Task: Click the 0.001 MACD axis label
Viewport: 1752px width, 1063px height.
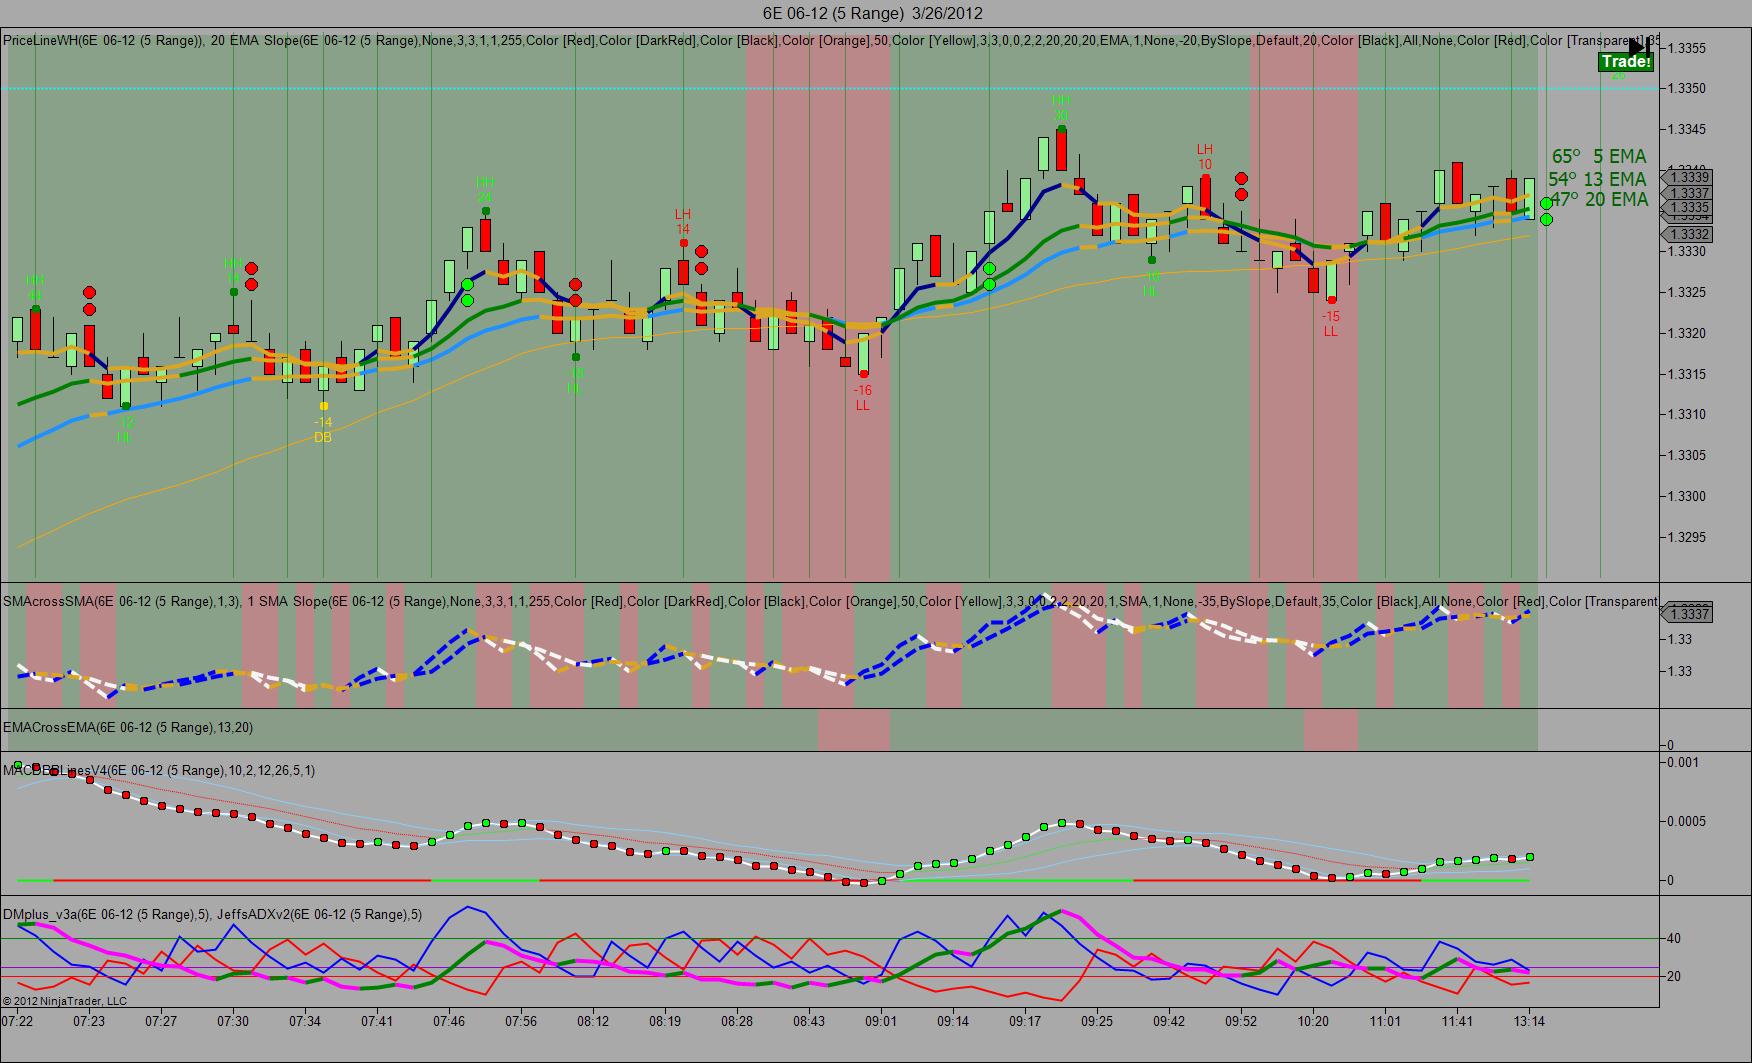Action: tap(1683, 762)
